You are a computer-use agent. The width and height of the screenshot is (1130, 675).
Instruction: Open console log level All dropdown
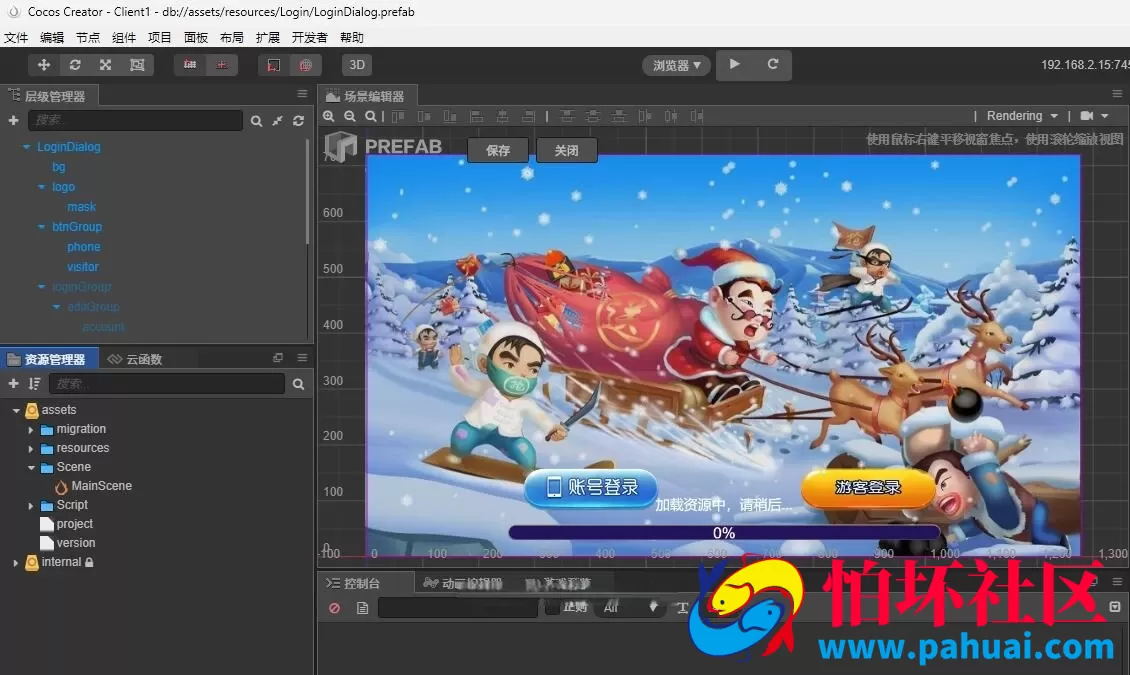pos(631,608)
